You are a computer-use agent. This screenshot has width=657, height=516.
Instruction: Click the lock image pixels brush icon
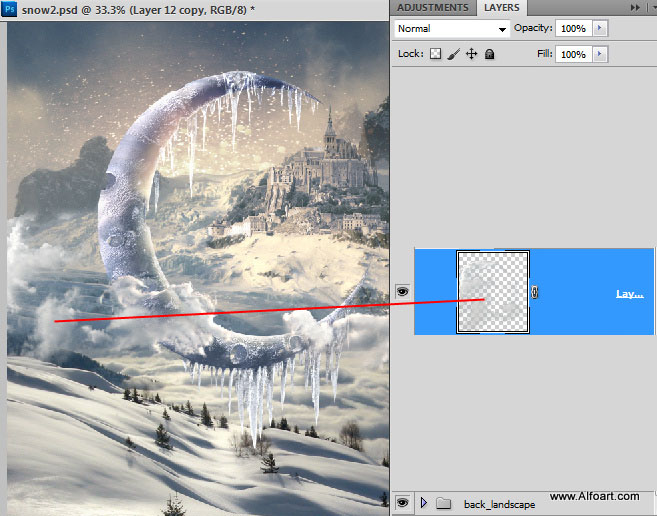pos(453,54)
